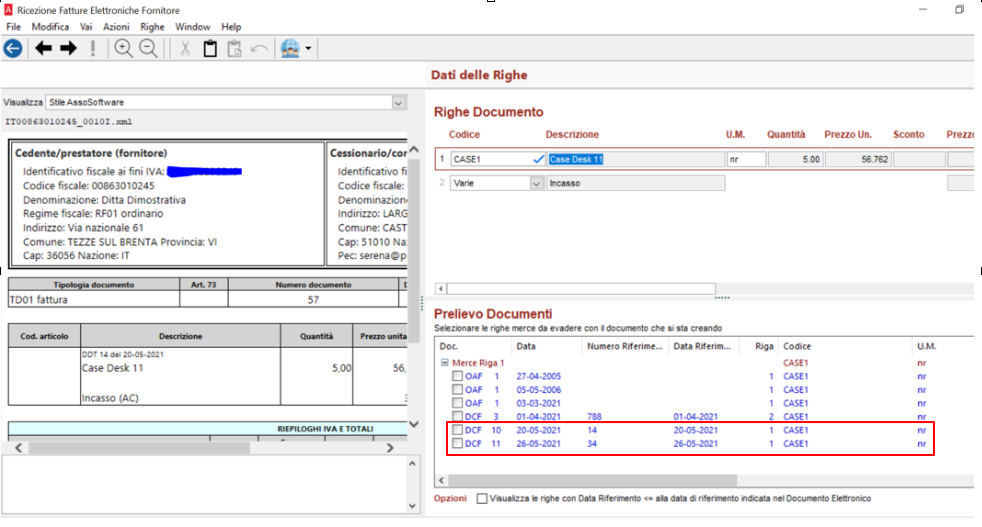Click the clipboard copy icon
Screen dimensions: 982x527
point(210,48)
